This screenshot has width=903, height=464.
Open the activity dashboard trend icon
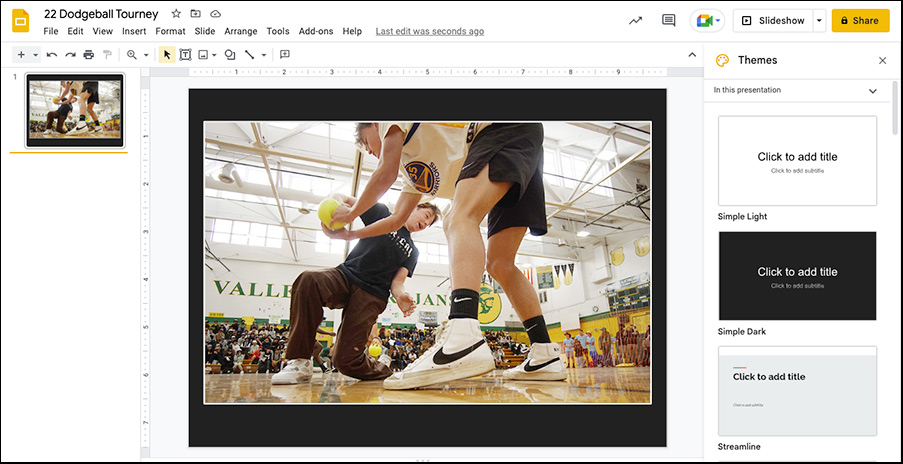[635, 20]
